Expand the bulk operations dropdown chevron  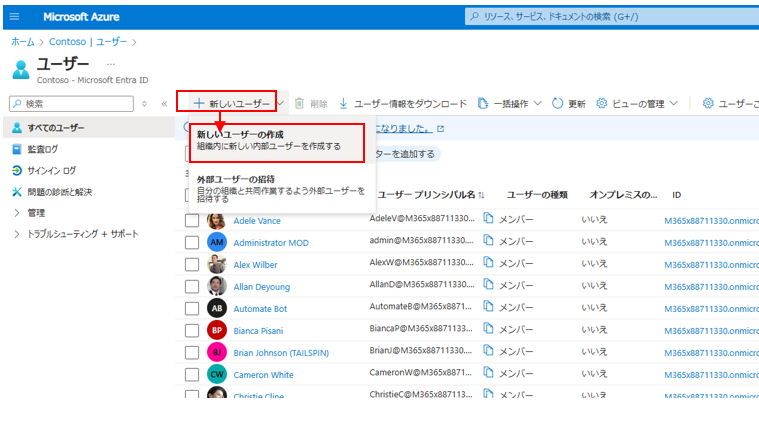click(x=537, y=103)
